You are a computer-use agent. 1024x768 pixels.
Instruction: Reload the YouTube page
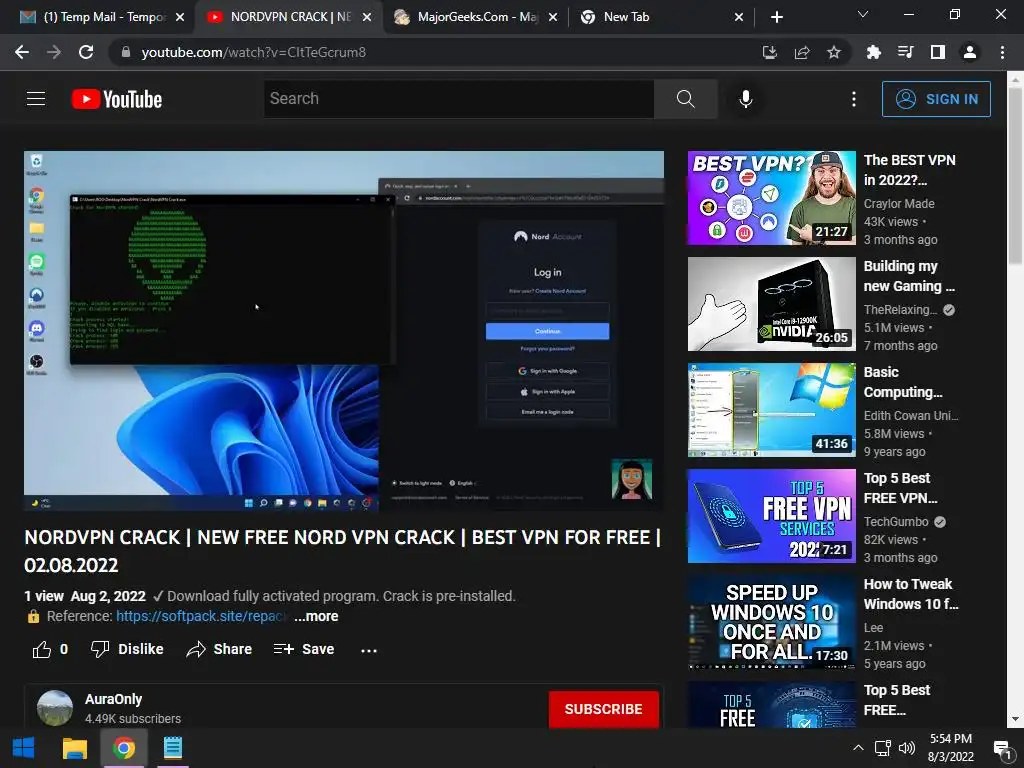tap(86, 52)
